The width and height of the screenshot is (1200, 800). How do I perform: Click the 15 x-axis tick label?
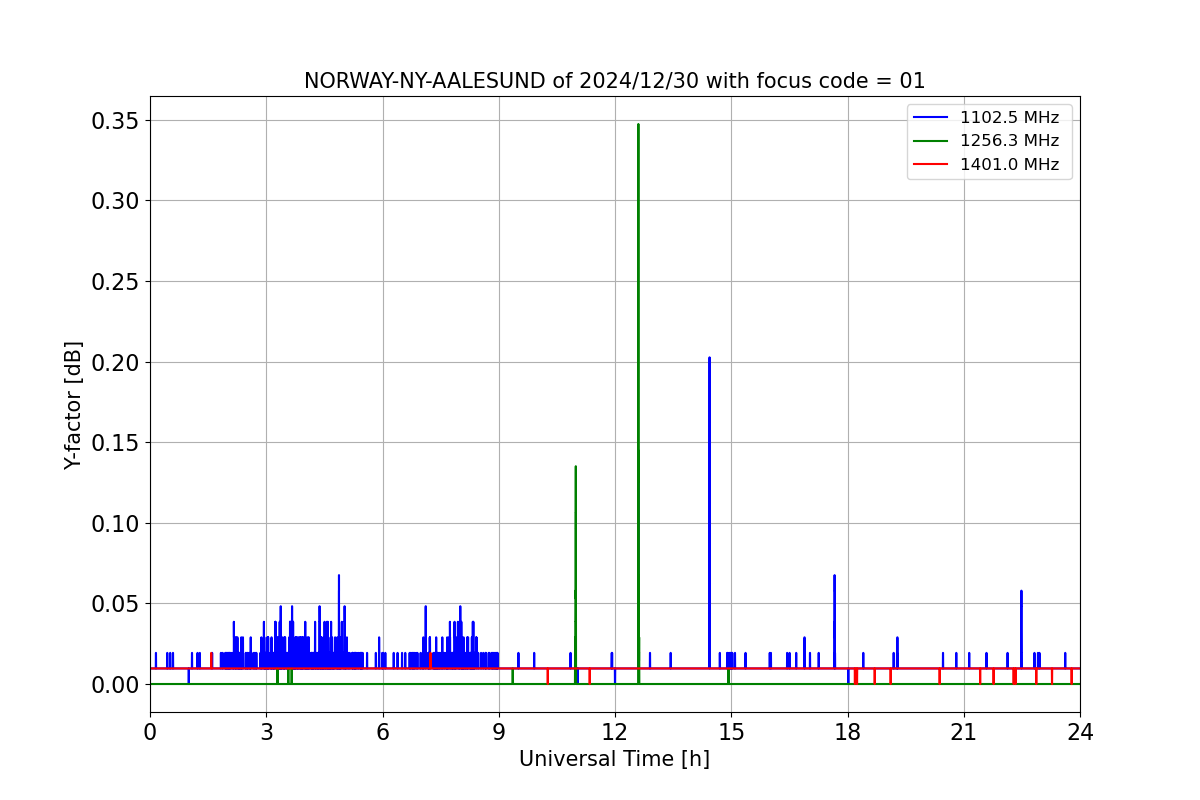click(x=731, y=732)
